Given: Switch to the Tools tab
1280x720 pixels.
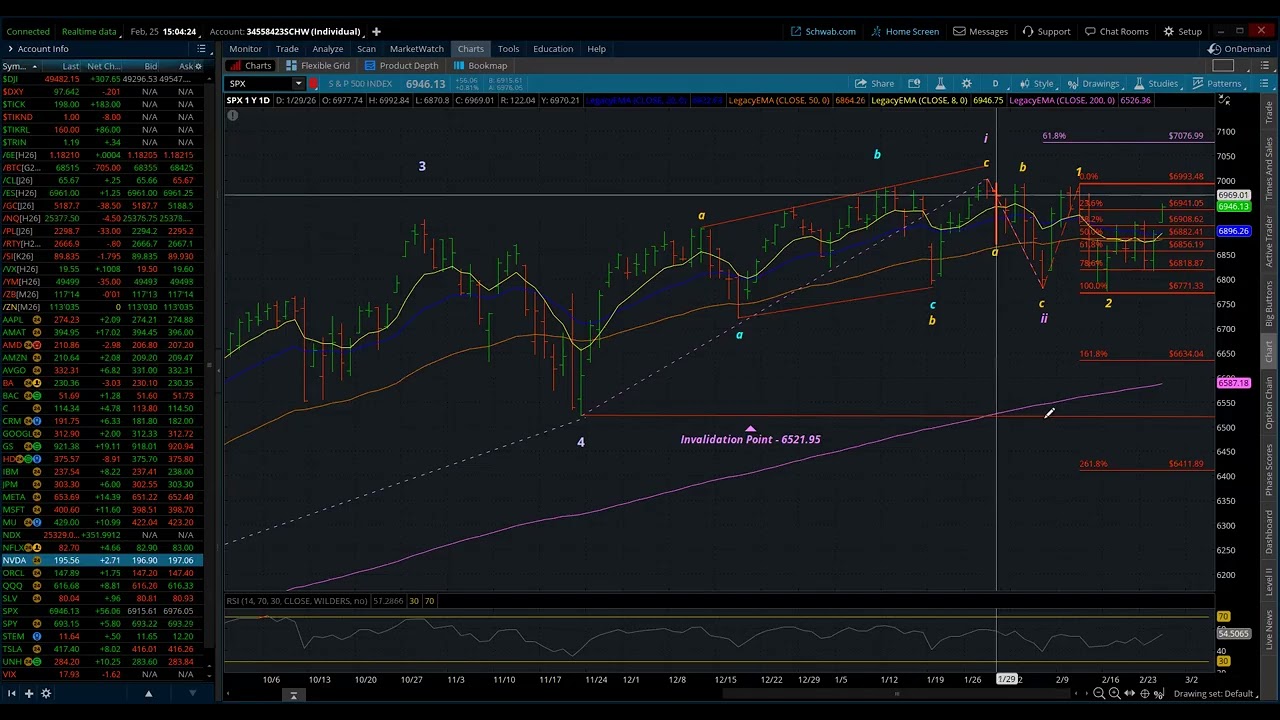Looking at the screenshot, I should [x=508, y=49].
